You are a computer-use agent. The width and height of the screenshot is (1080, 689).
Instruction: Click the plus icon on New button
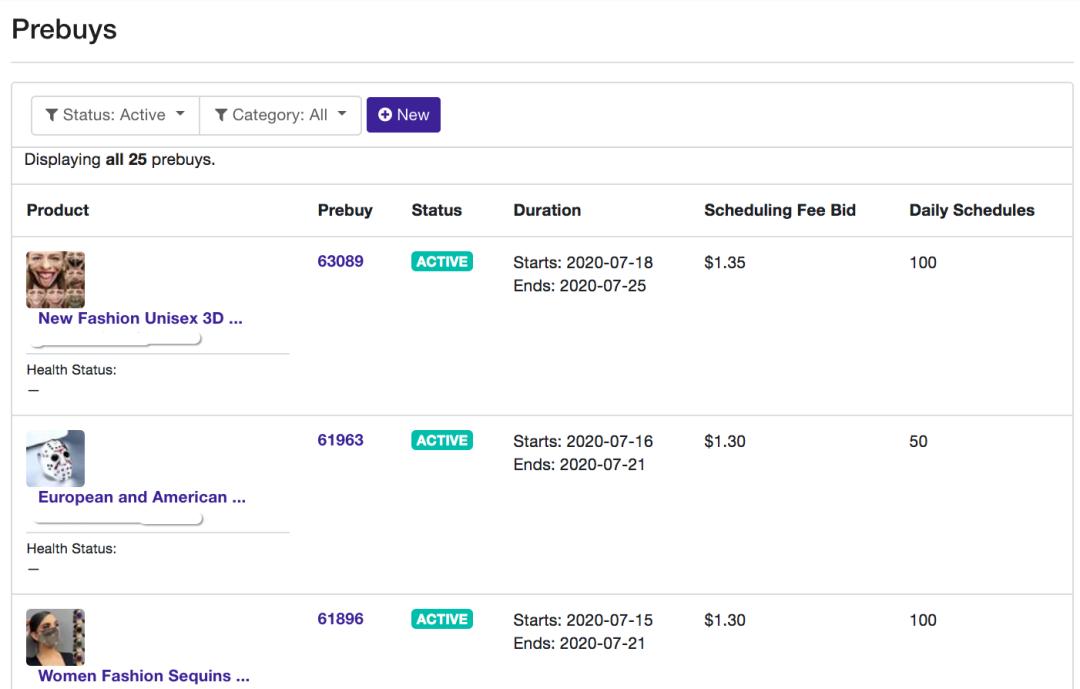[384, 115]
